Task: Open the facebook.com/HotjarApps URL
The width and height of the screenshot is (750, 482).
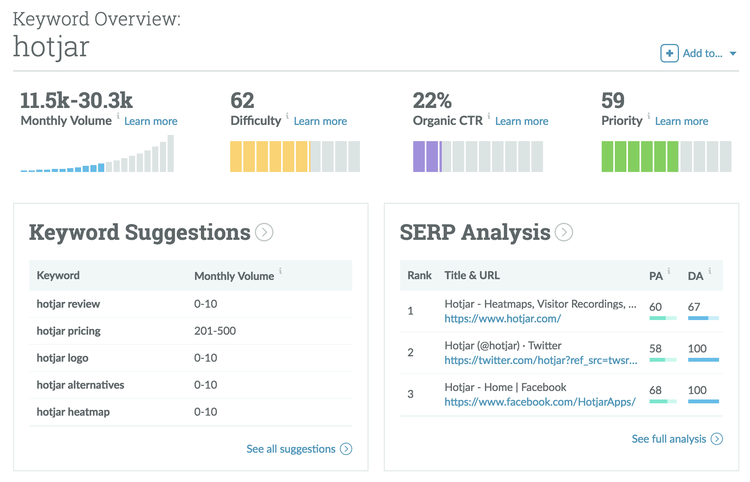Action: point(540,402)
